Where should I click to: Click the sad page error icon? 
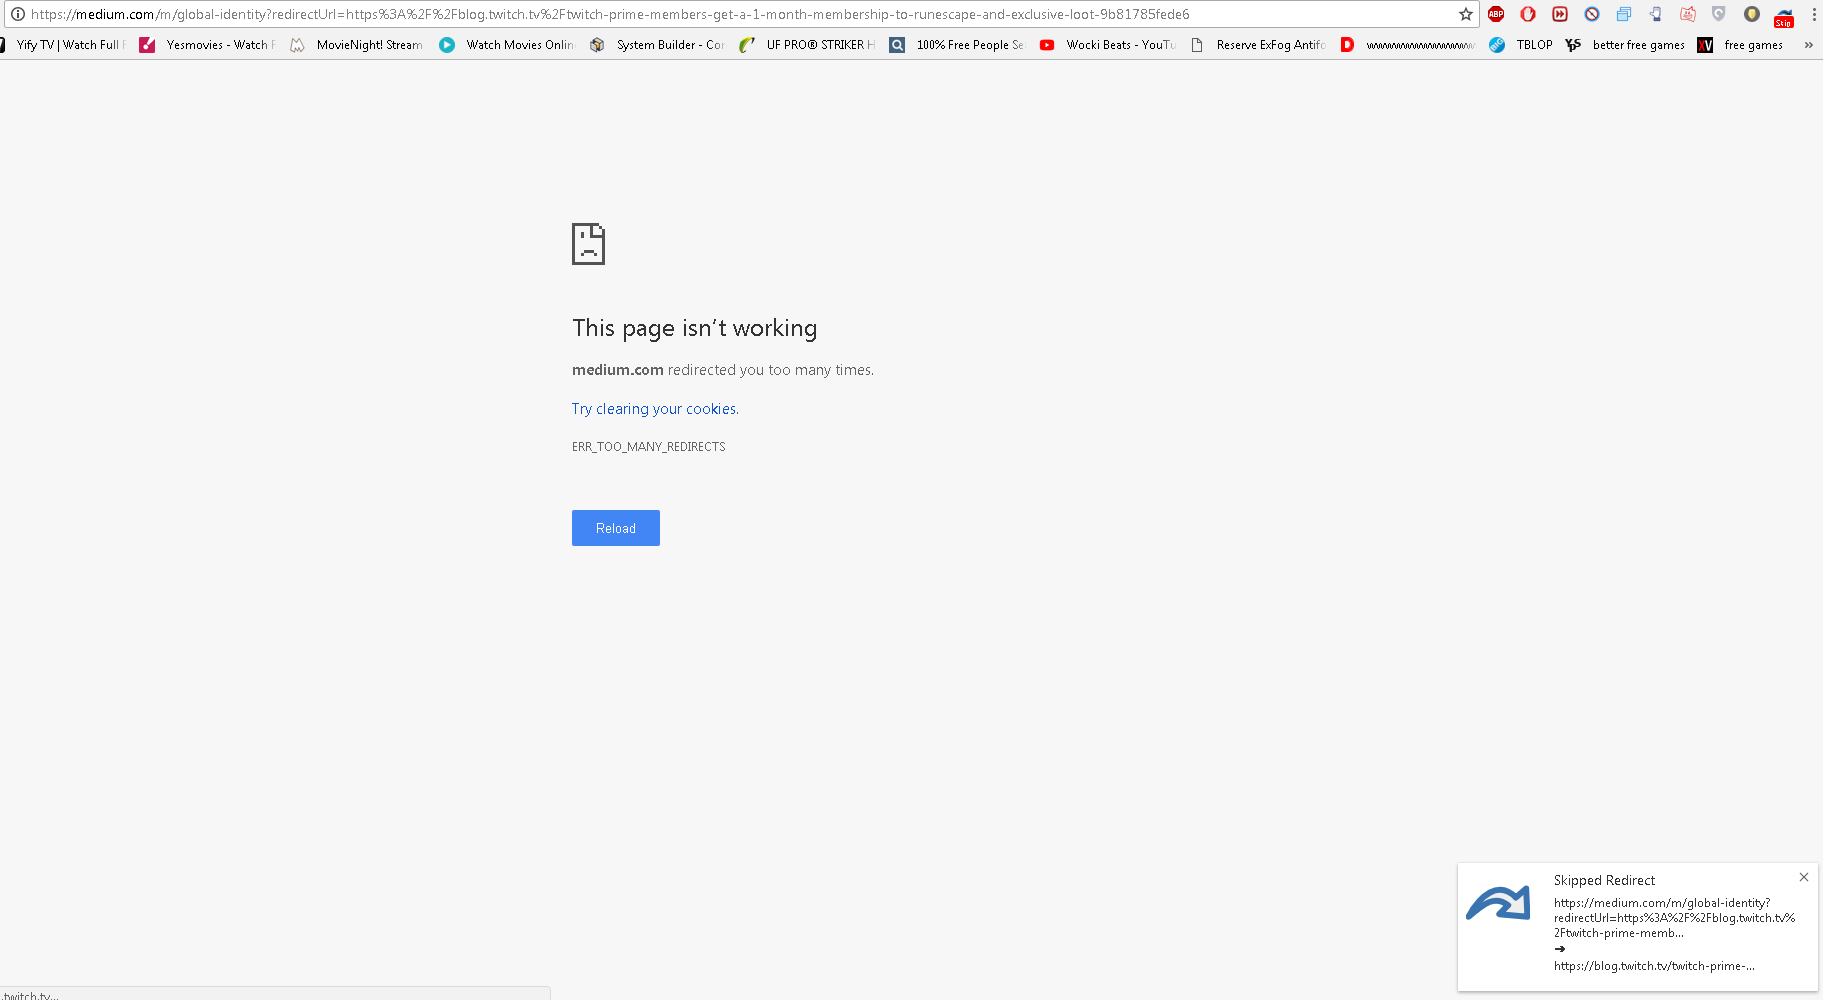click(x=589, y=244)
